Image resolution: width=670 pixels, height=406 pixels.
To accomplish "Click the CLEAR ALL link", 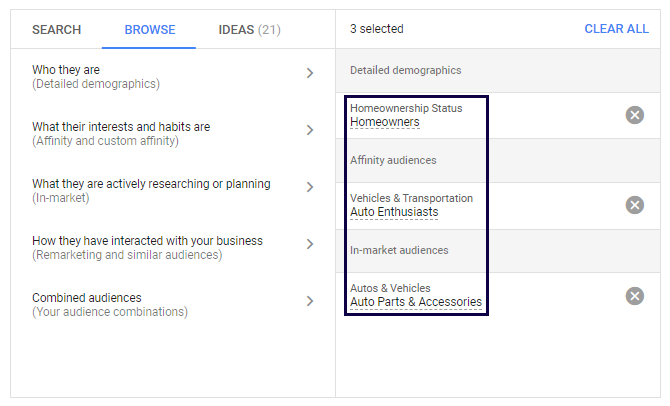I will pos(616,29).
